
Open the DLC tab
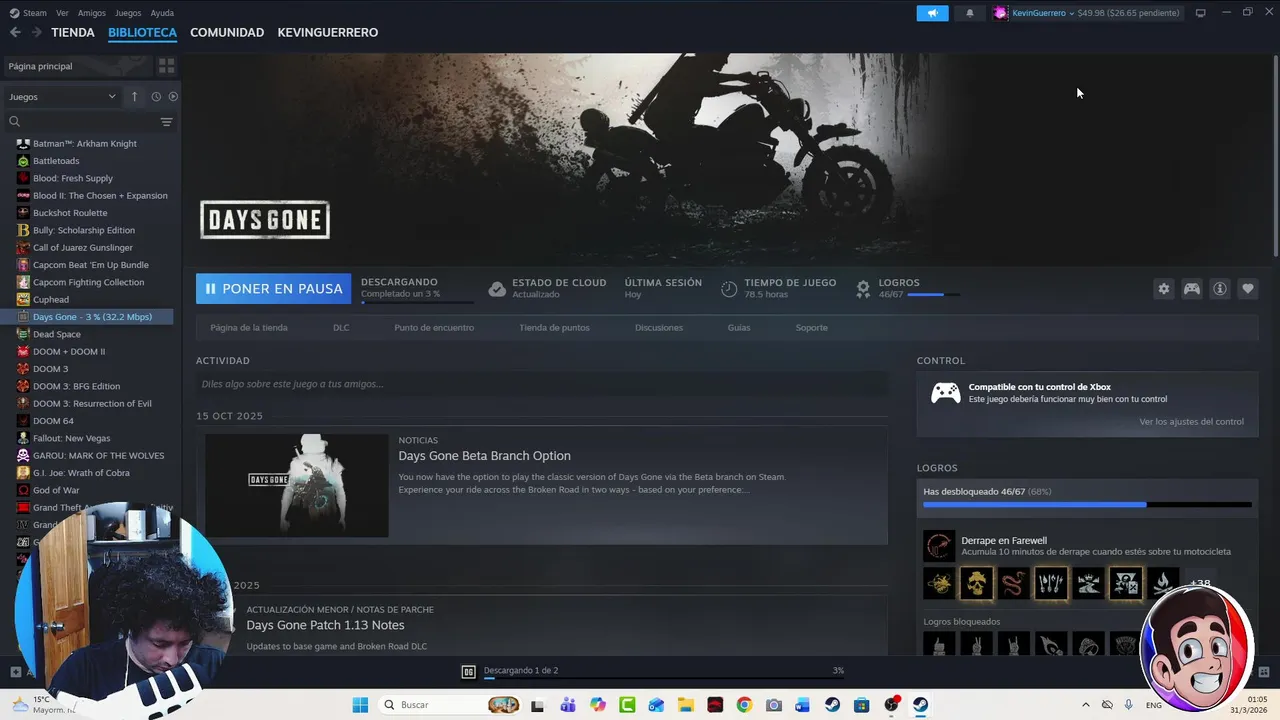click(x=341, y=327)
